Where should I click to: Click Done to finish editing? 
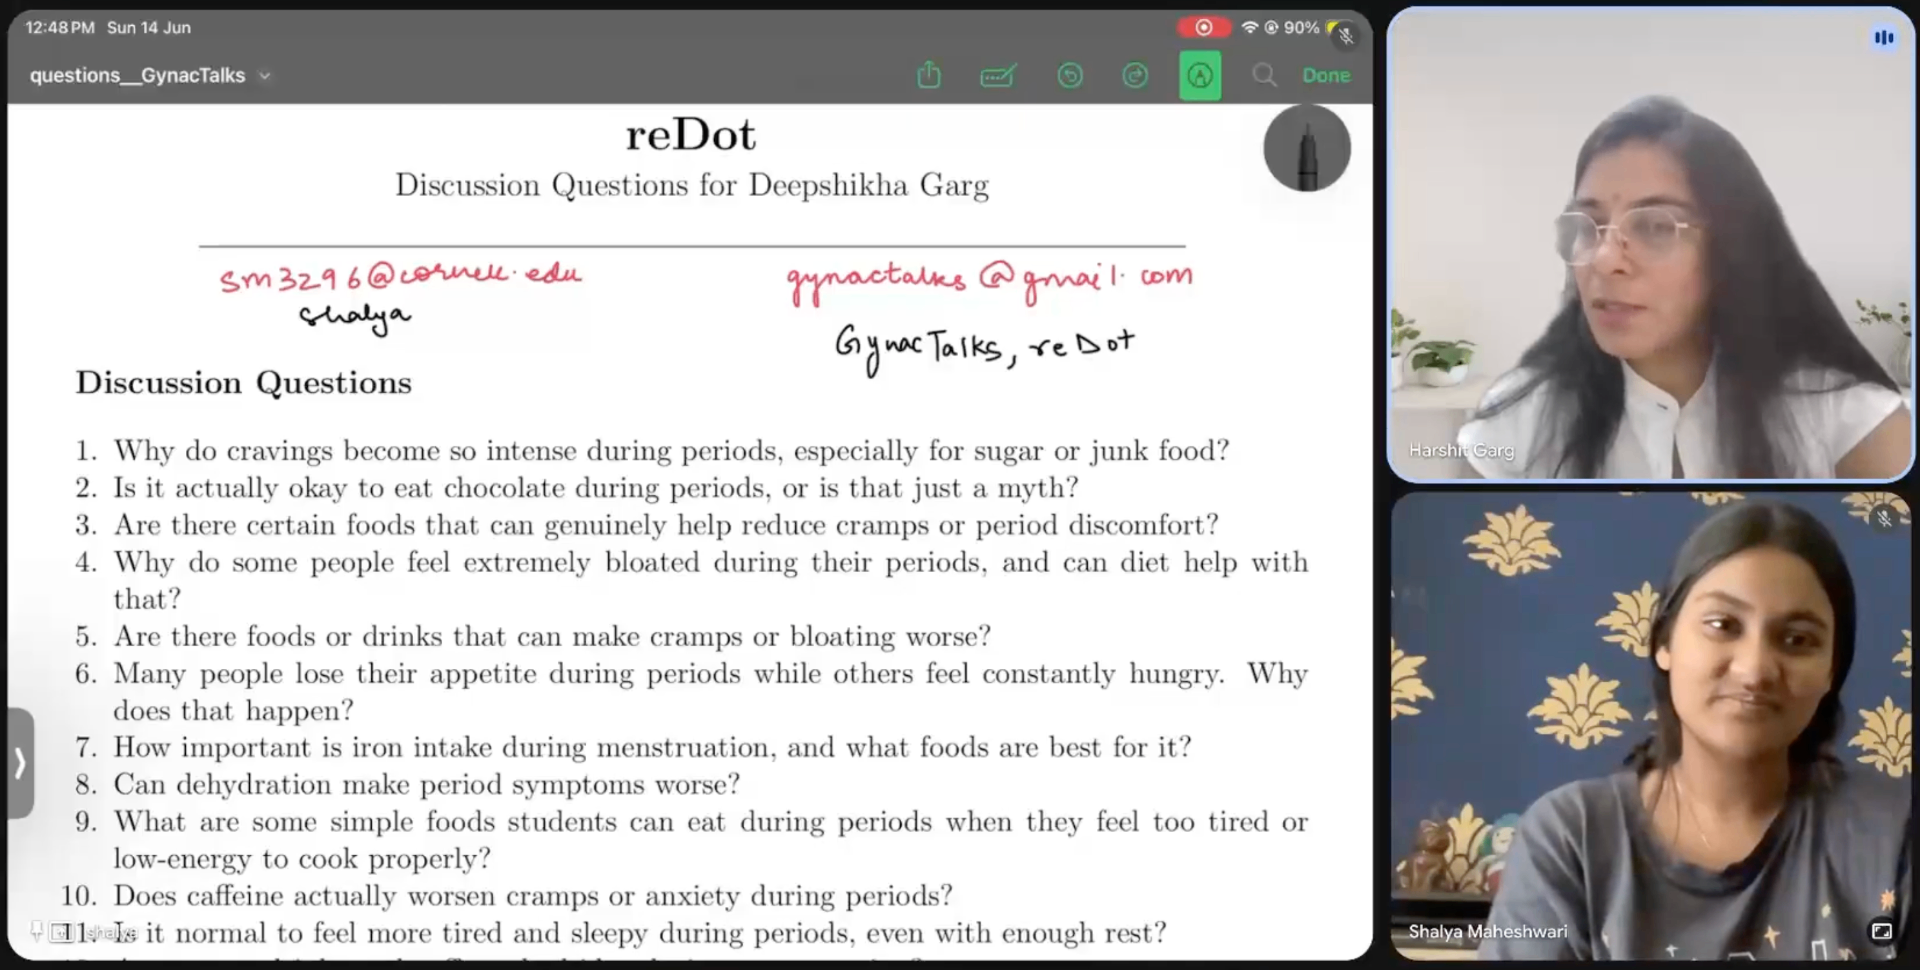(x=1326, y=75)
